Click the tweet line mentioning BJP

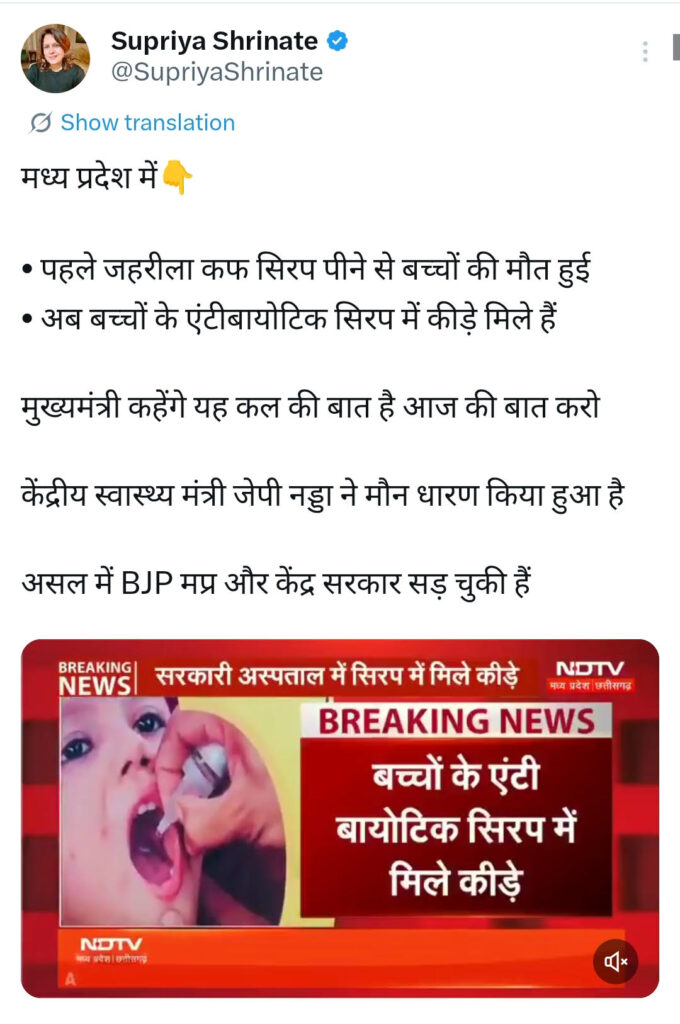(276, 581)
